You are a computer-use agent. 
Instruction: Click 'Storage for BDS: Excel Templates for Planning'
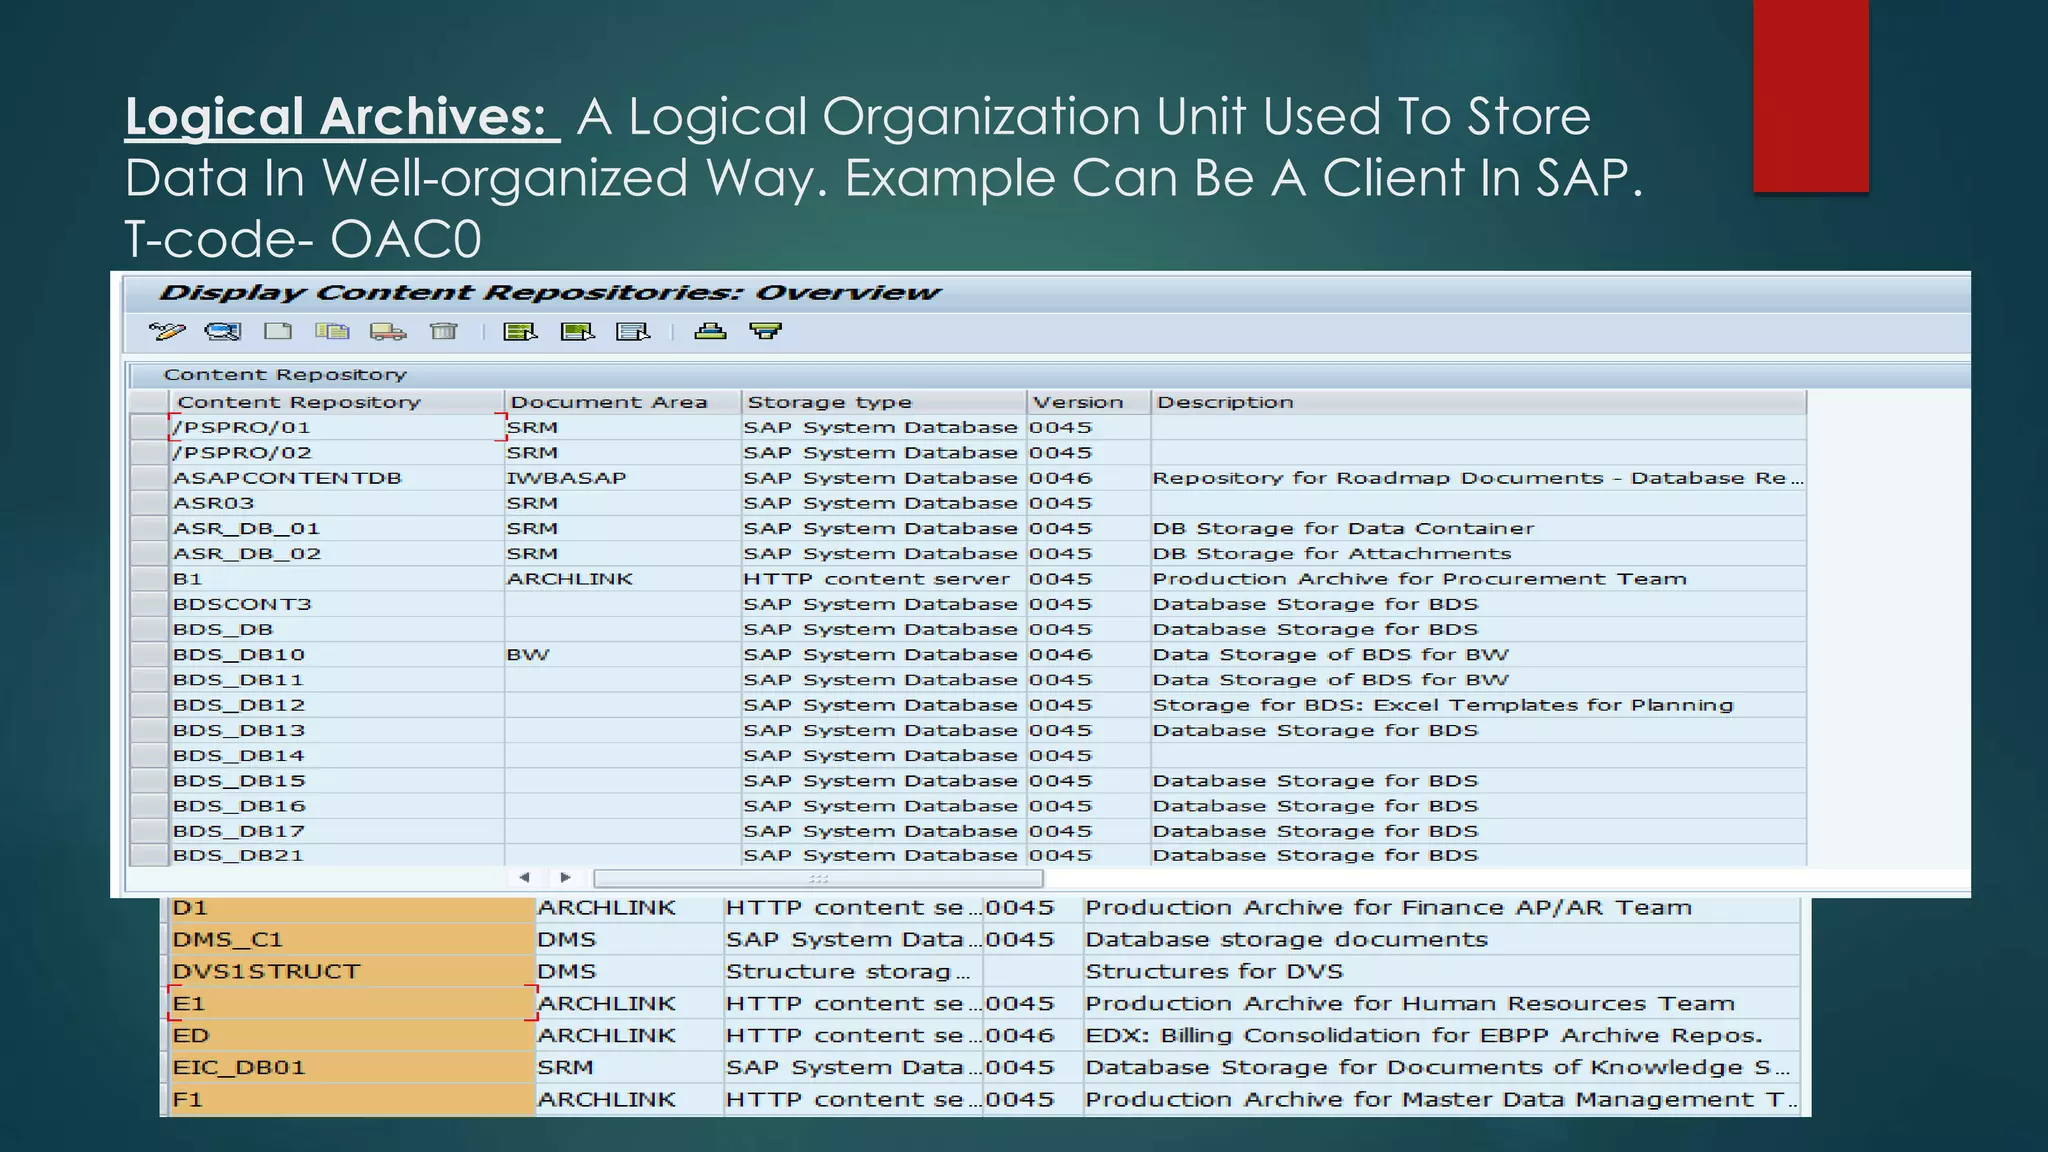click(x=1443, y=705)
